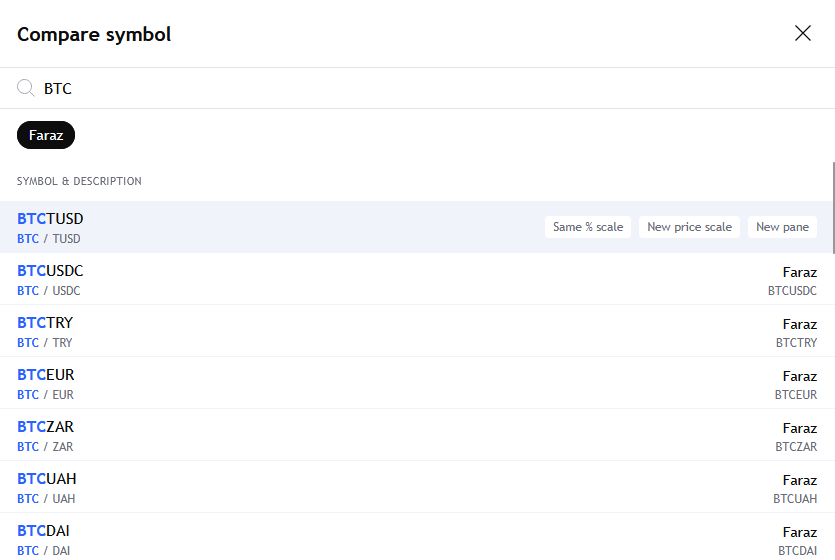Click the BTC / TRY description text
This screenshot has height=560, width=835.
pos(45,343)
